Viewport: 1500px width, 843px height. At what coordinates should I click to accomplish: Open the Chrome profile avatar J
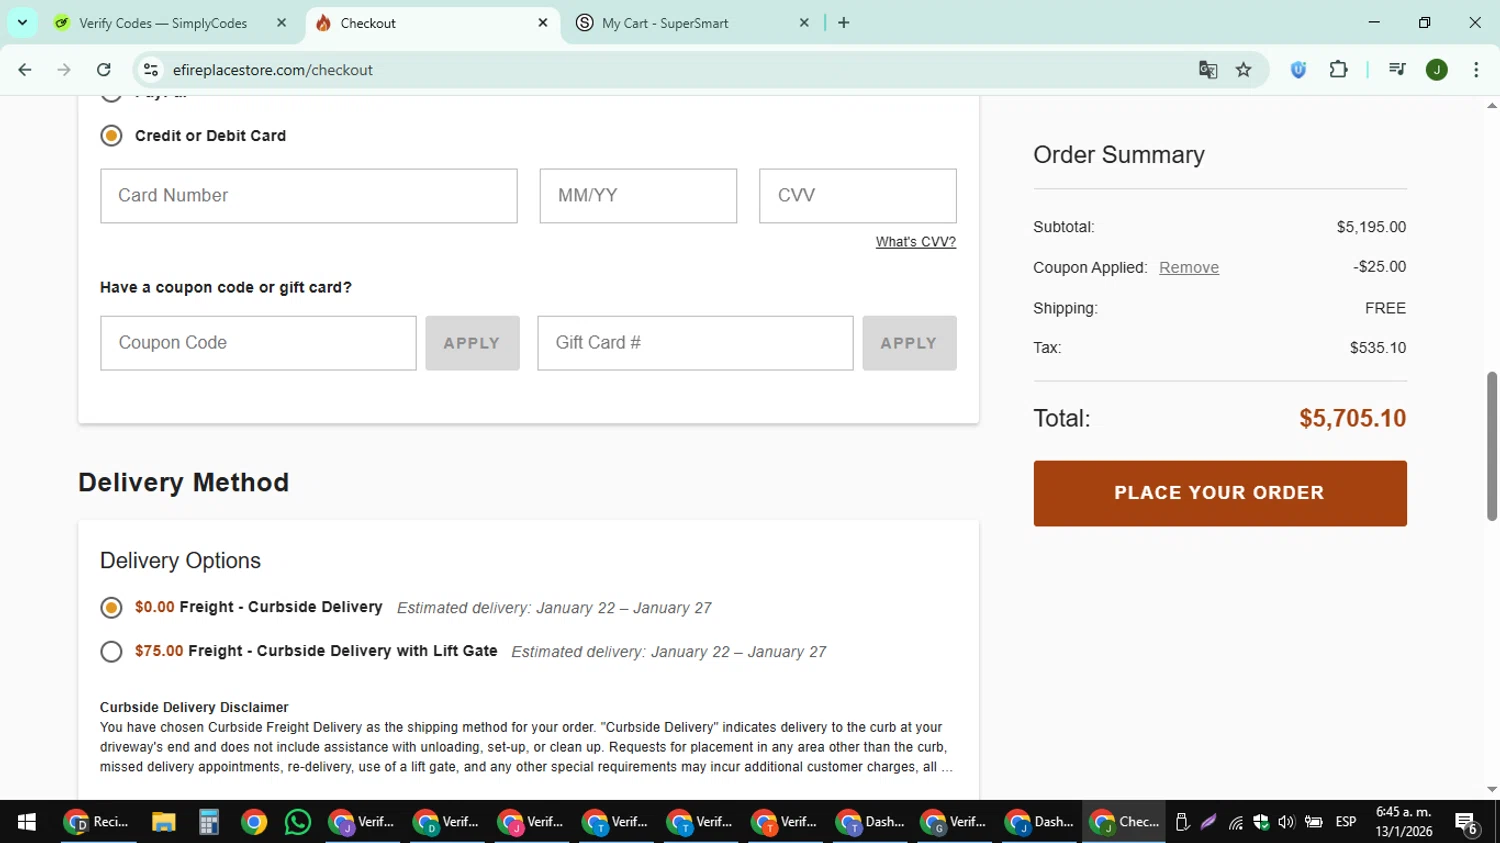[x=1437, y=70]
